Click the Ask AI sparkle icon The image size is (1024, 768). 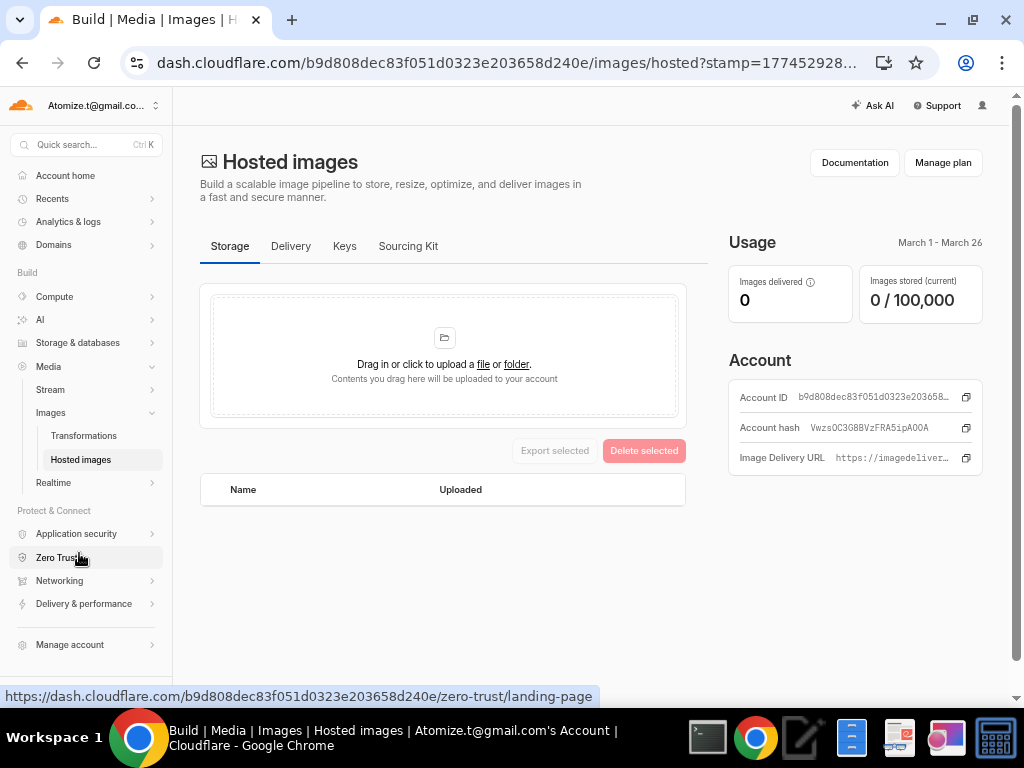(855, 105)
